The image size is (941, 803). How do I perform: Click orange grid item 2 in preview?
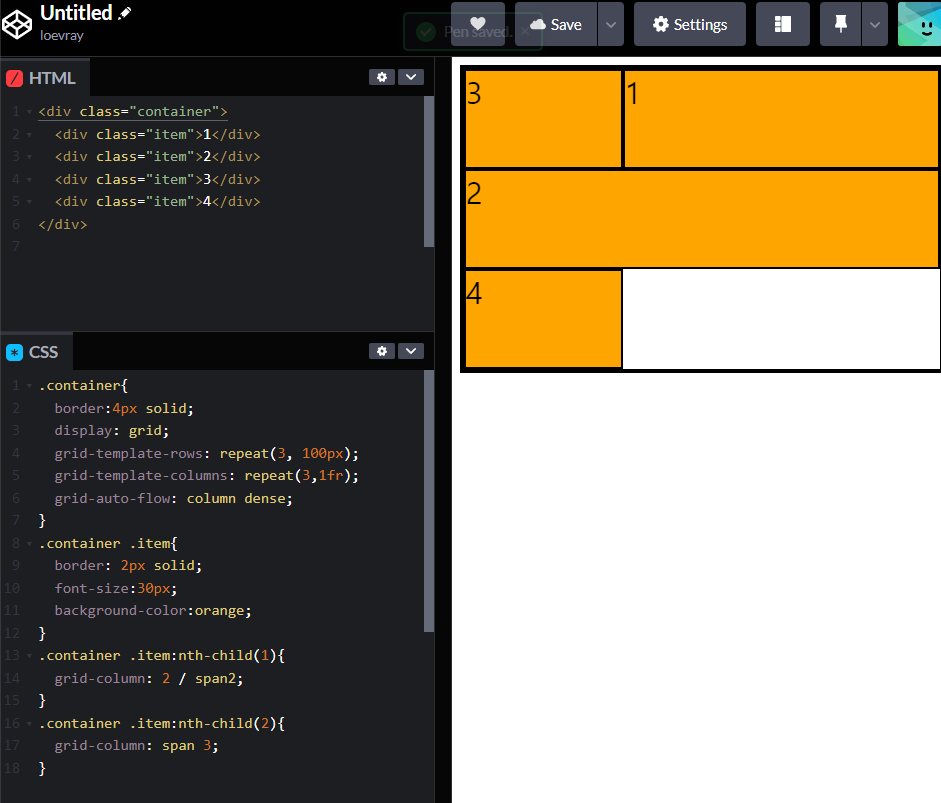pyautogui.click(x=702, y=219)
